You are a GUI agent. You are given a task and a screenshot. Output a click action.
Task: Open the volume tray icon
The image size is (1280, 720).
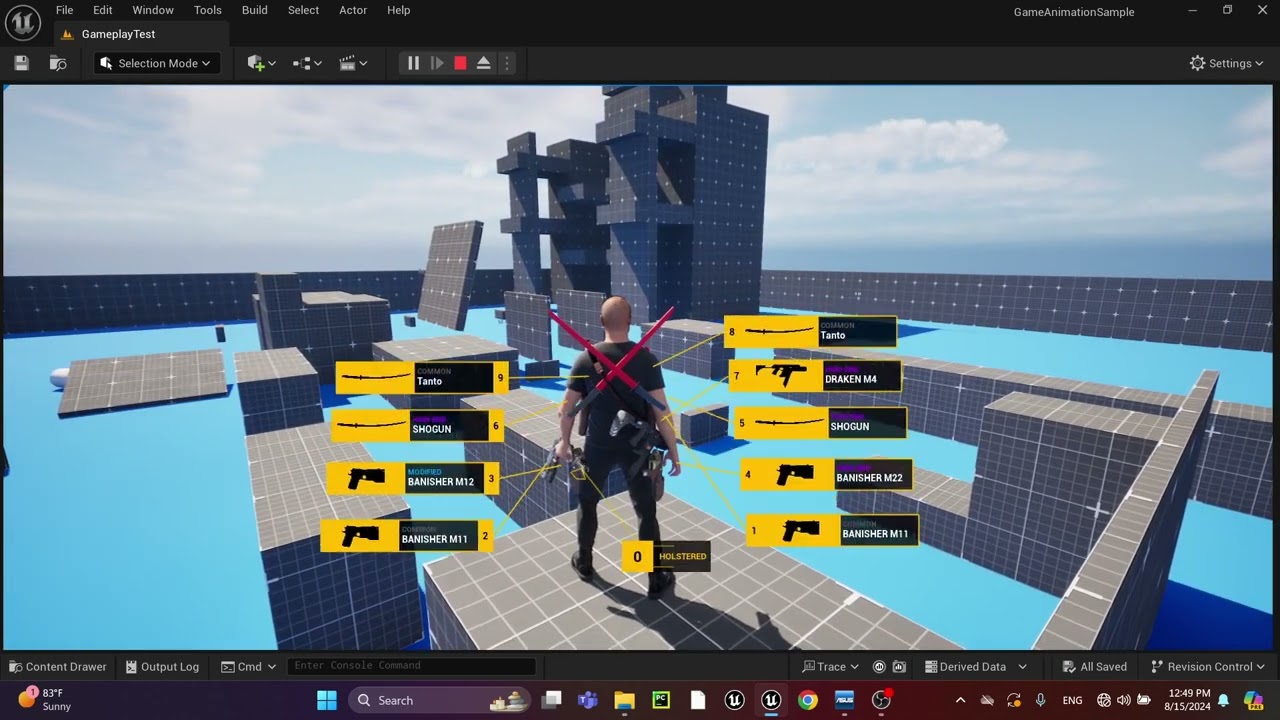[x=1124, y=700]
